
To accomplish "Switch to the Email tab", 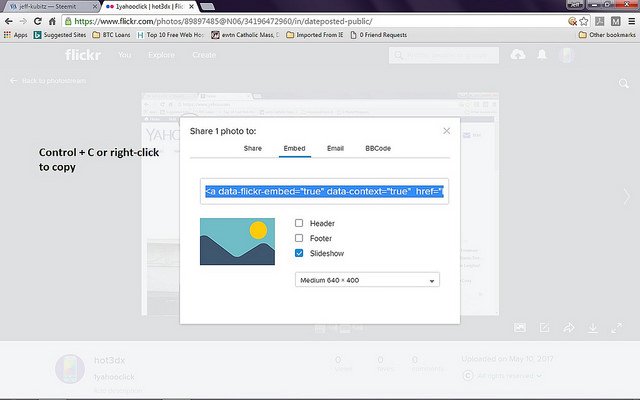I will 335,148.
